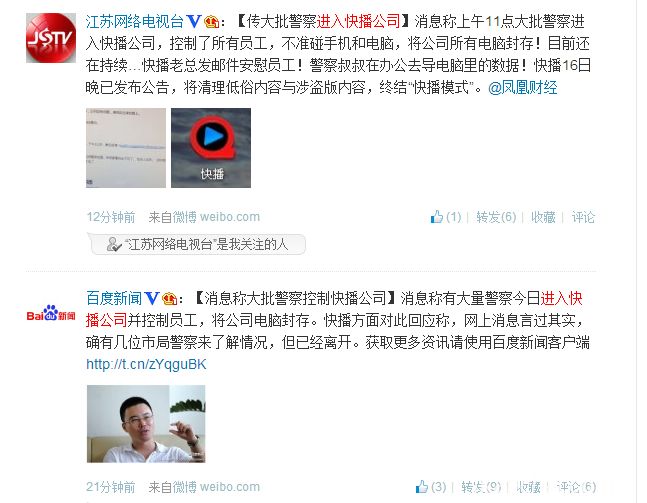
Task: Click the crown member badge beside 江苏网络电视台
Action: coord(212,21)
